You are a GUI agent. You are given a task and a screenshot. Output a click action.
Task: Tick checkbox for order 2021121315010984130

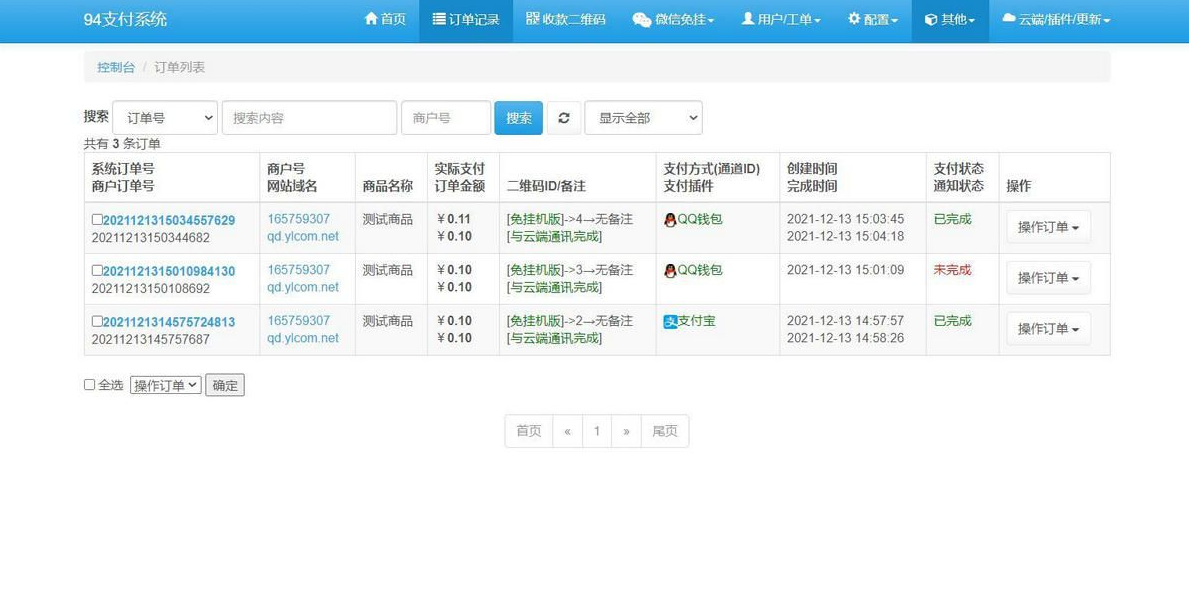click(x=97, y=270)
